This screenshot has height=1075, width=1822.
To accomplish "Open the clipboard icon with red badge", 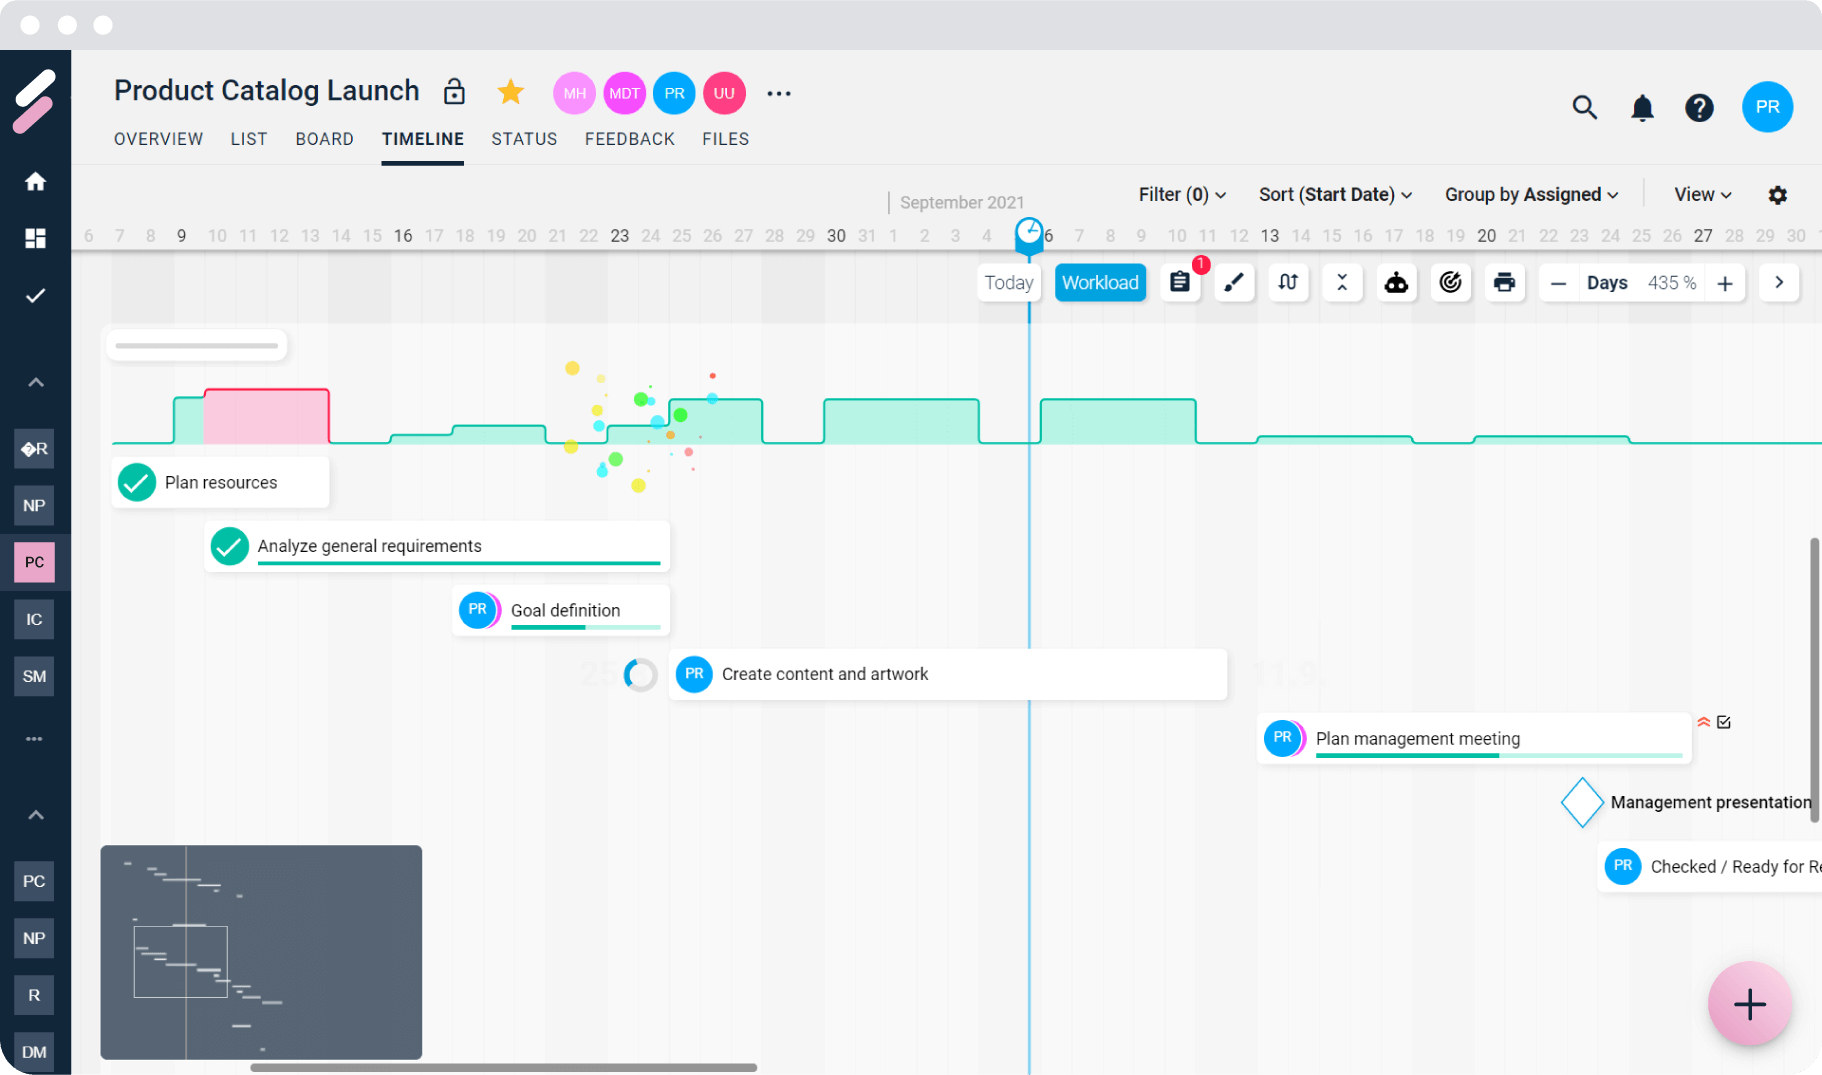I will point(1180,283).
